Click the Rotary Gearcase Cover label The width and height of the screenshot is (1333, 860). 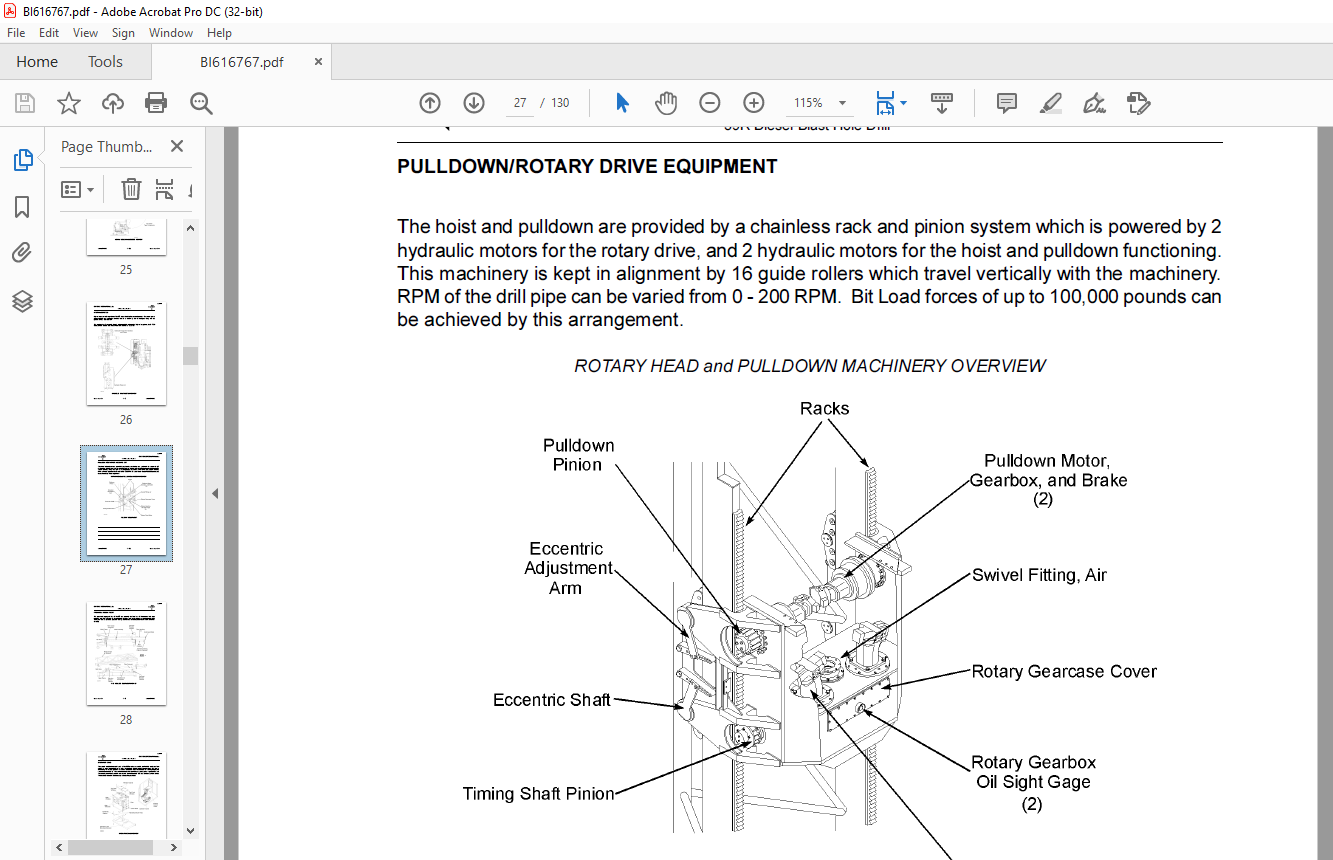tap(1064, 672)
